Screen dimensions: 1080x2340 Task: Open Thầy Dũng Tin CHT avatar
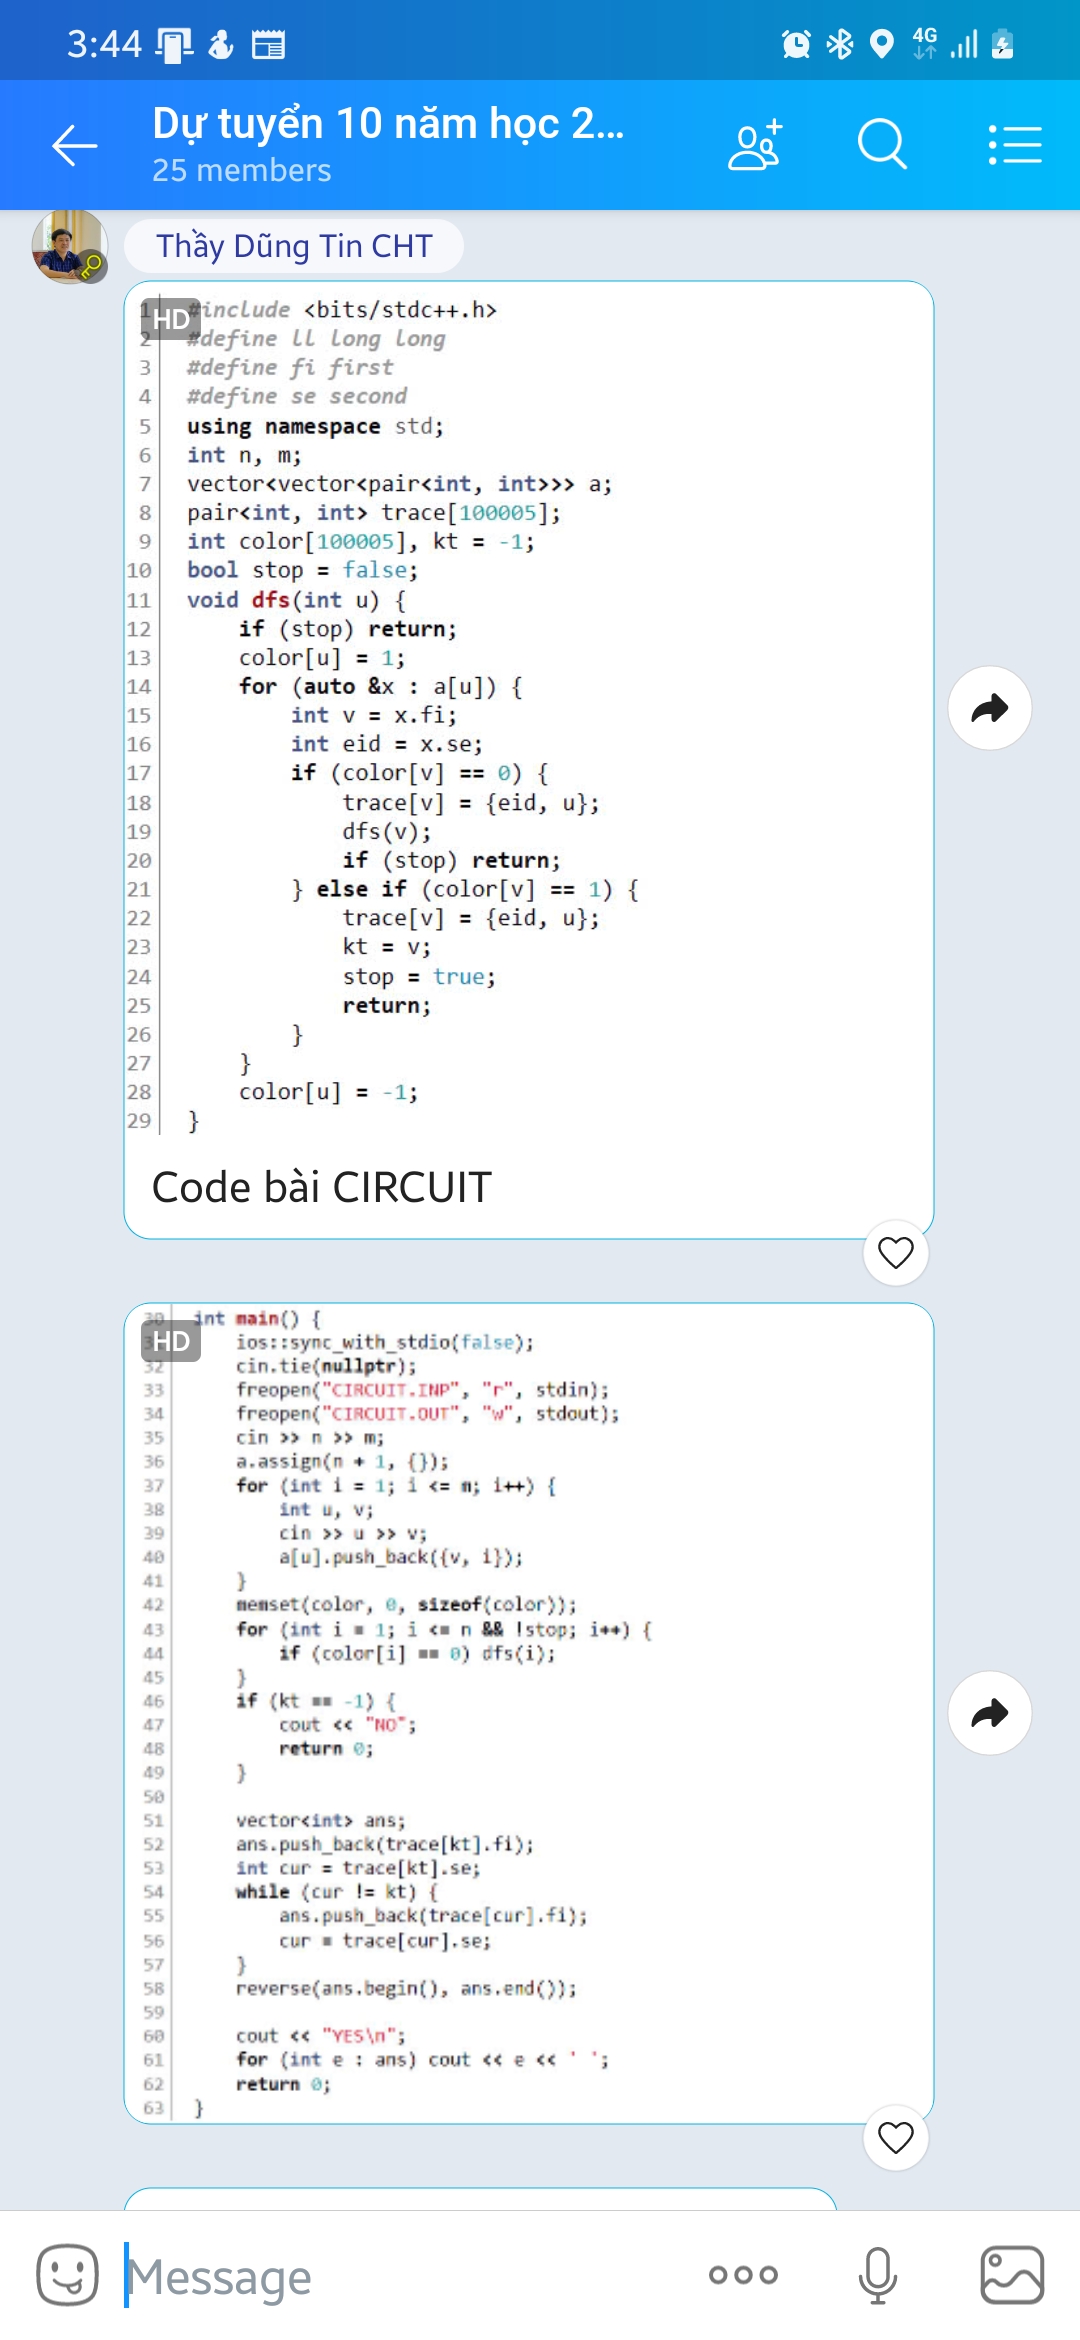click(70, 246)
